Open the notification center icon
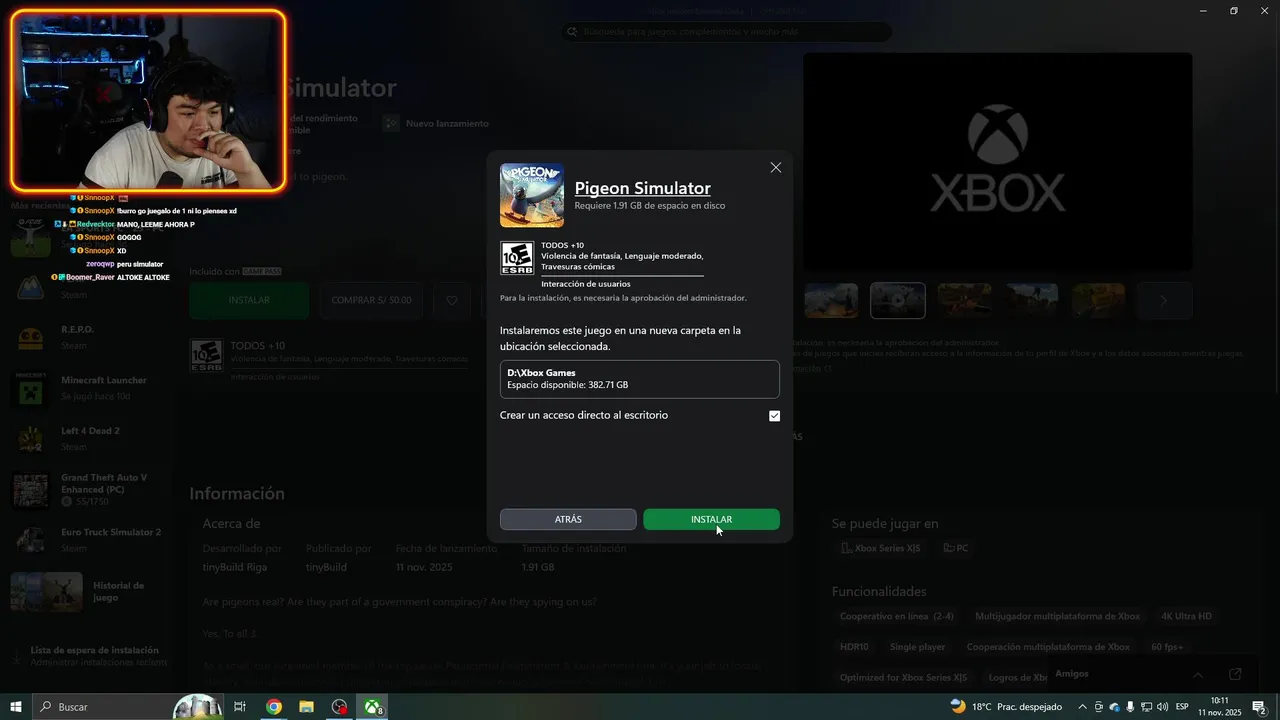This screenshot has width=1280, height=720. pyautogui.click(x=1260, y=707)
